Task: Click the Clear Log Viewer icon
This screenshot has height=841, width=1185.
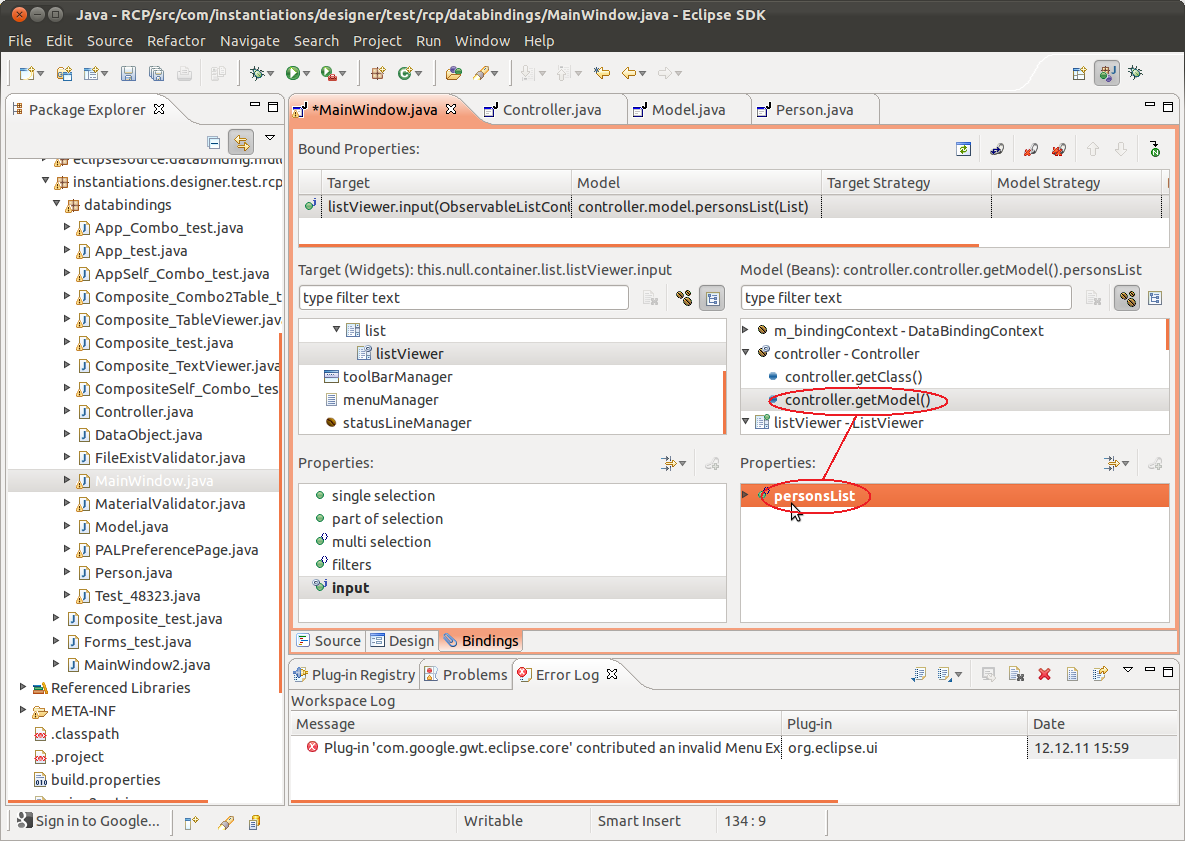Action: coord(1016,674)
